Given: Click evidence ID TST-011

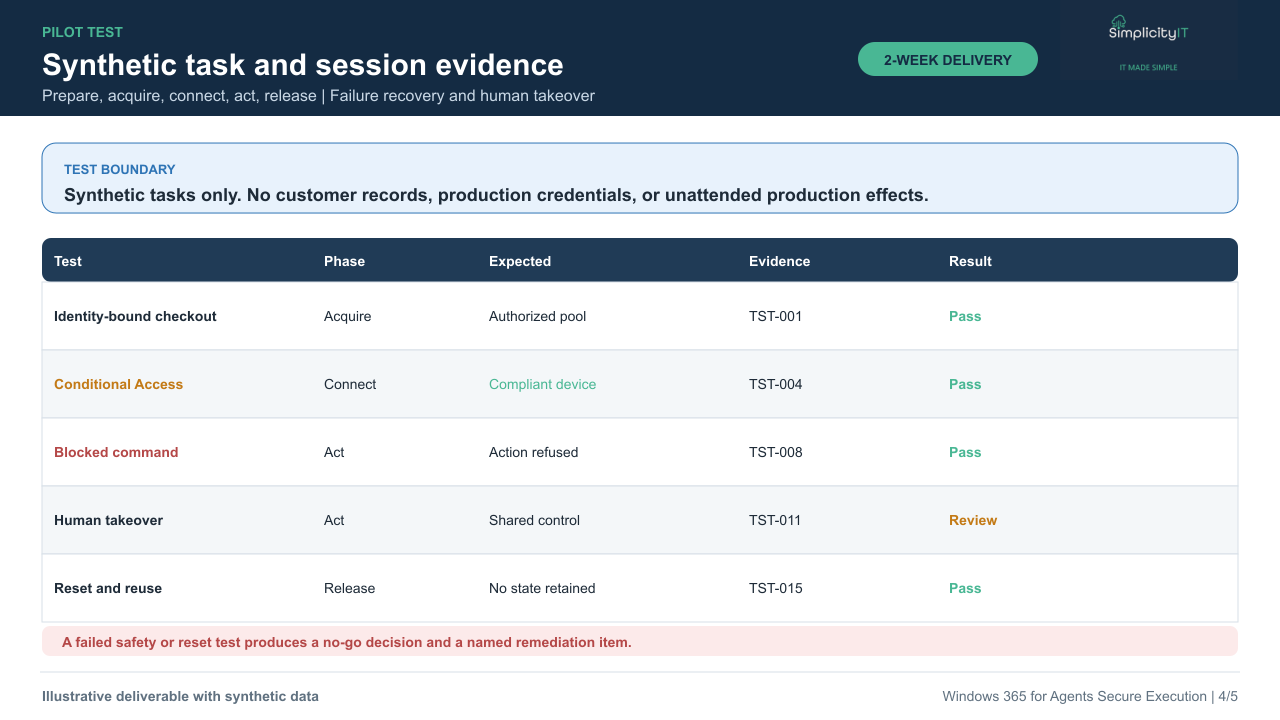Looking at the screenshot, I should (x=776, y=520).
